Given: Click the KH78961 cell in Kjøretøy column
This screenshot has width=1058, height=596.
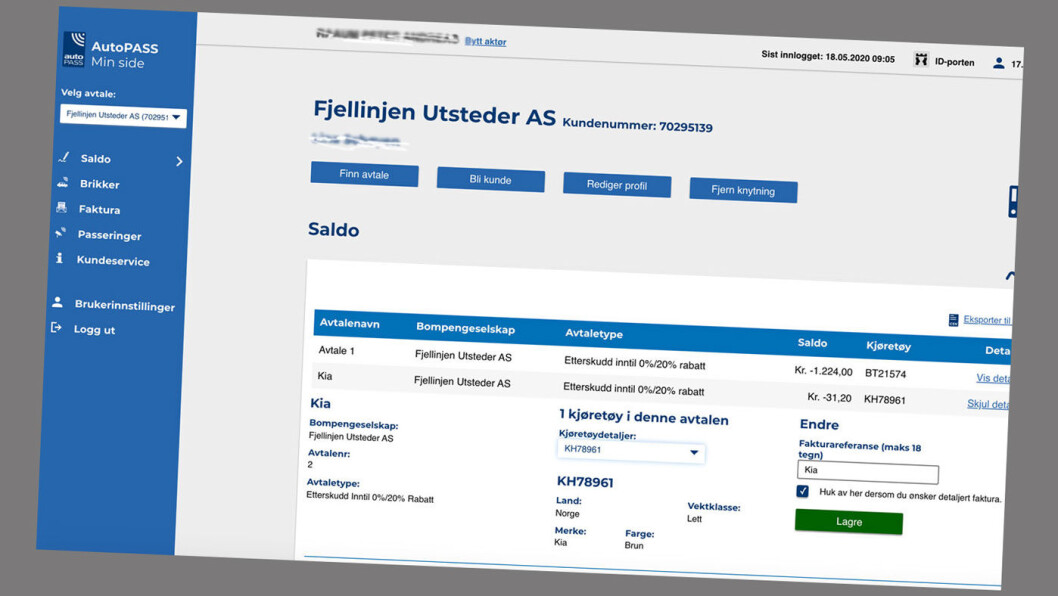Looking at the screenshot, I should [x=885, y=400].
